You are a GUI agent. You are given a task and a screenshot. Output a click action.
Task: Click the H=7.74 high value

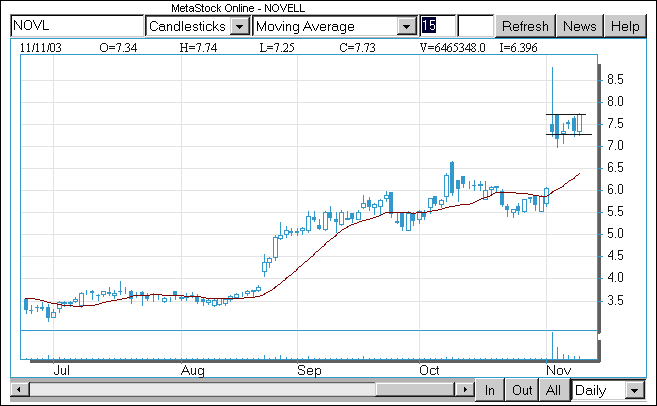[x=198, y=48]
